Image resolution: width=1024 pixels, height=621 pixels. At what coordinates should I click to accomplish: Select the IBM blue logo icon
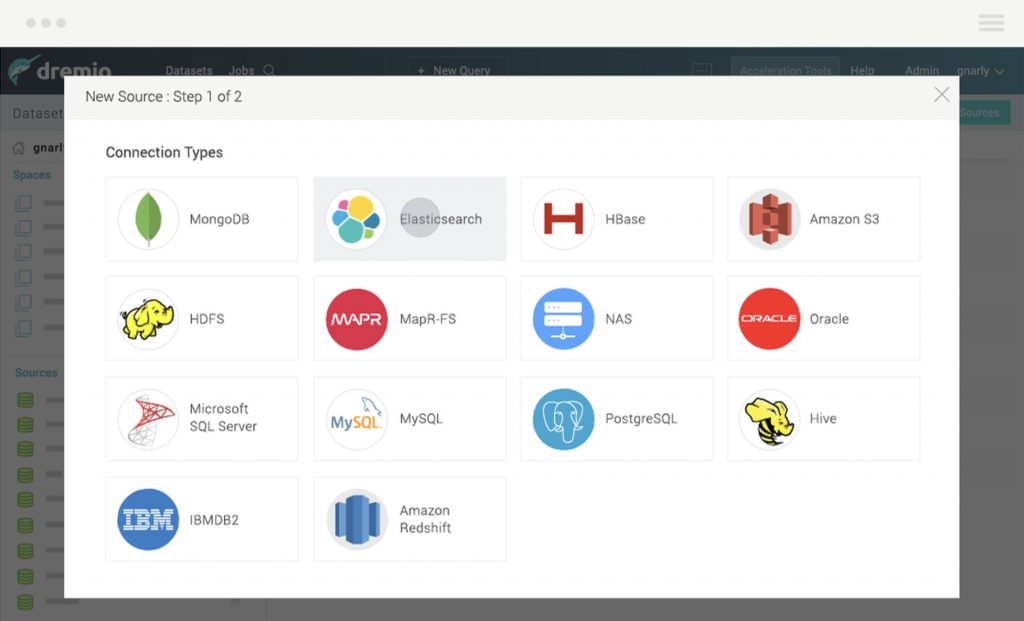[148, 520]
